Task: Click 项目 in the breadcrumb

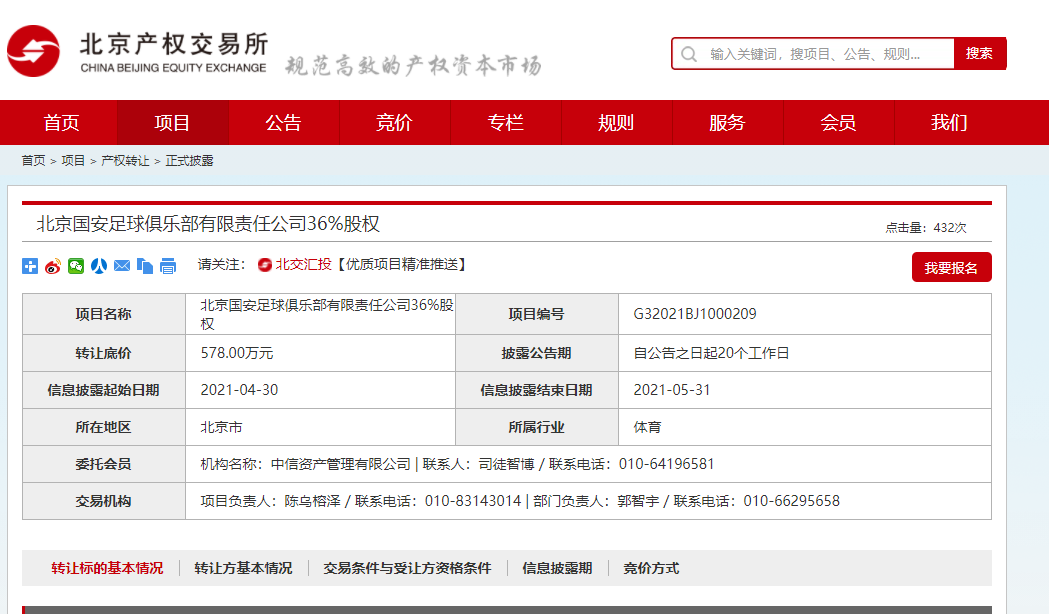Action: 73,161
